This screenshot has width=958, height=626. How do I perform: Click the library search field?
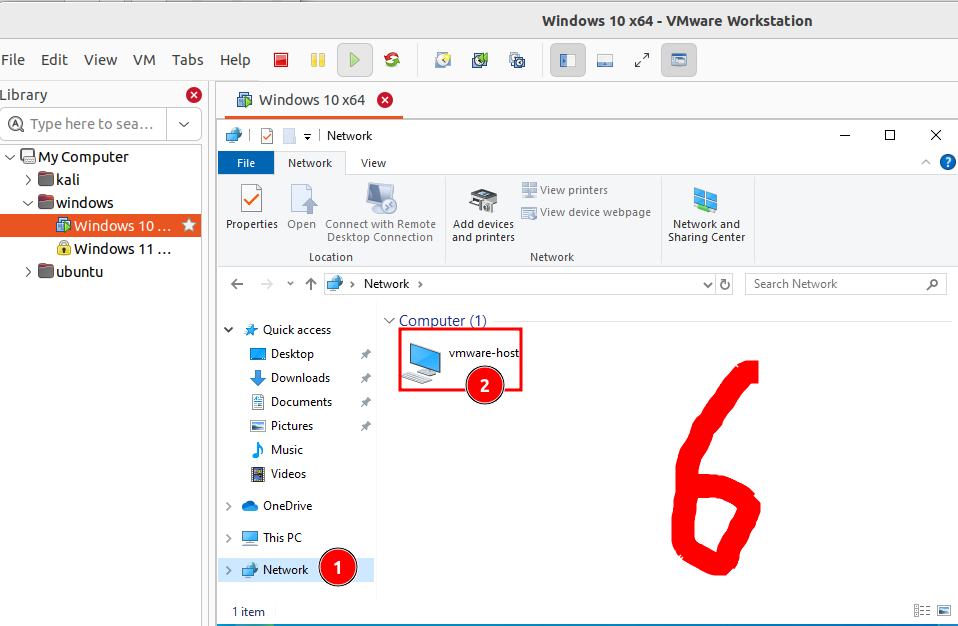tap(84, 124)
